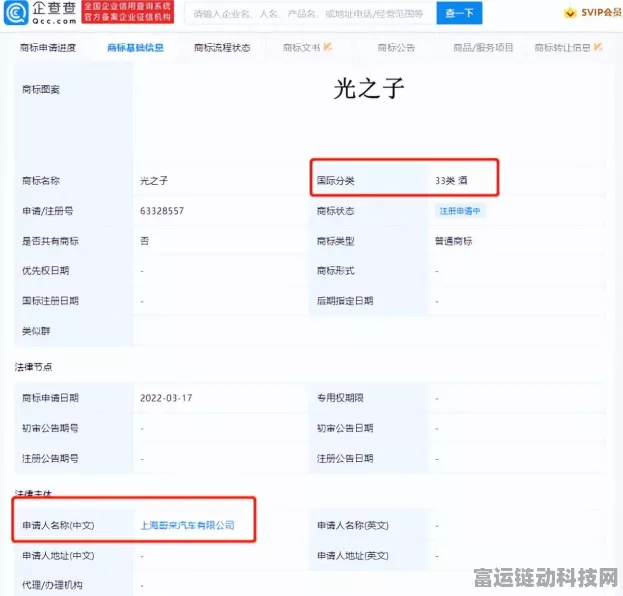Viewport: 623px width, 596px height.
Task: Click the 专用权期限 label
Action: coord(340,398)
